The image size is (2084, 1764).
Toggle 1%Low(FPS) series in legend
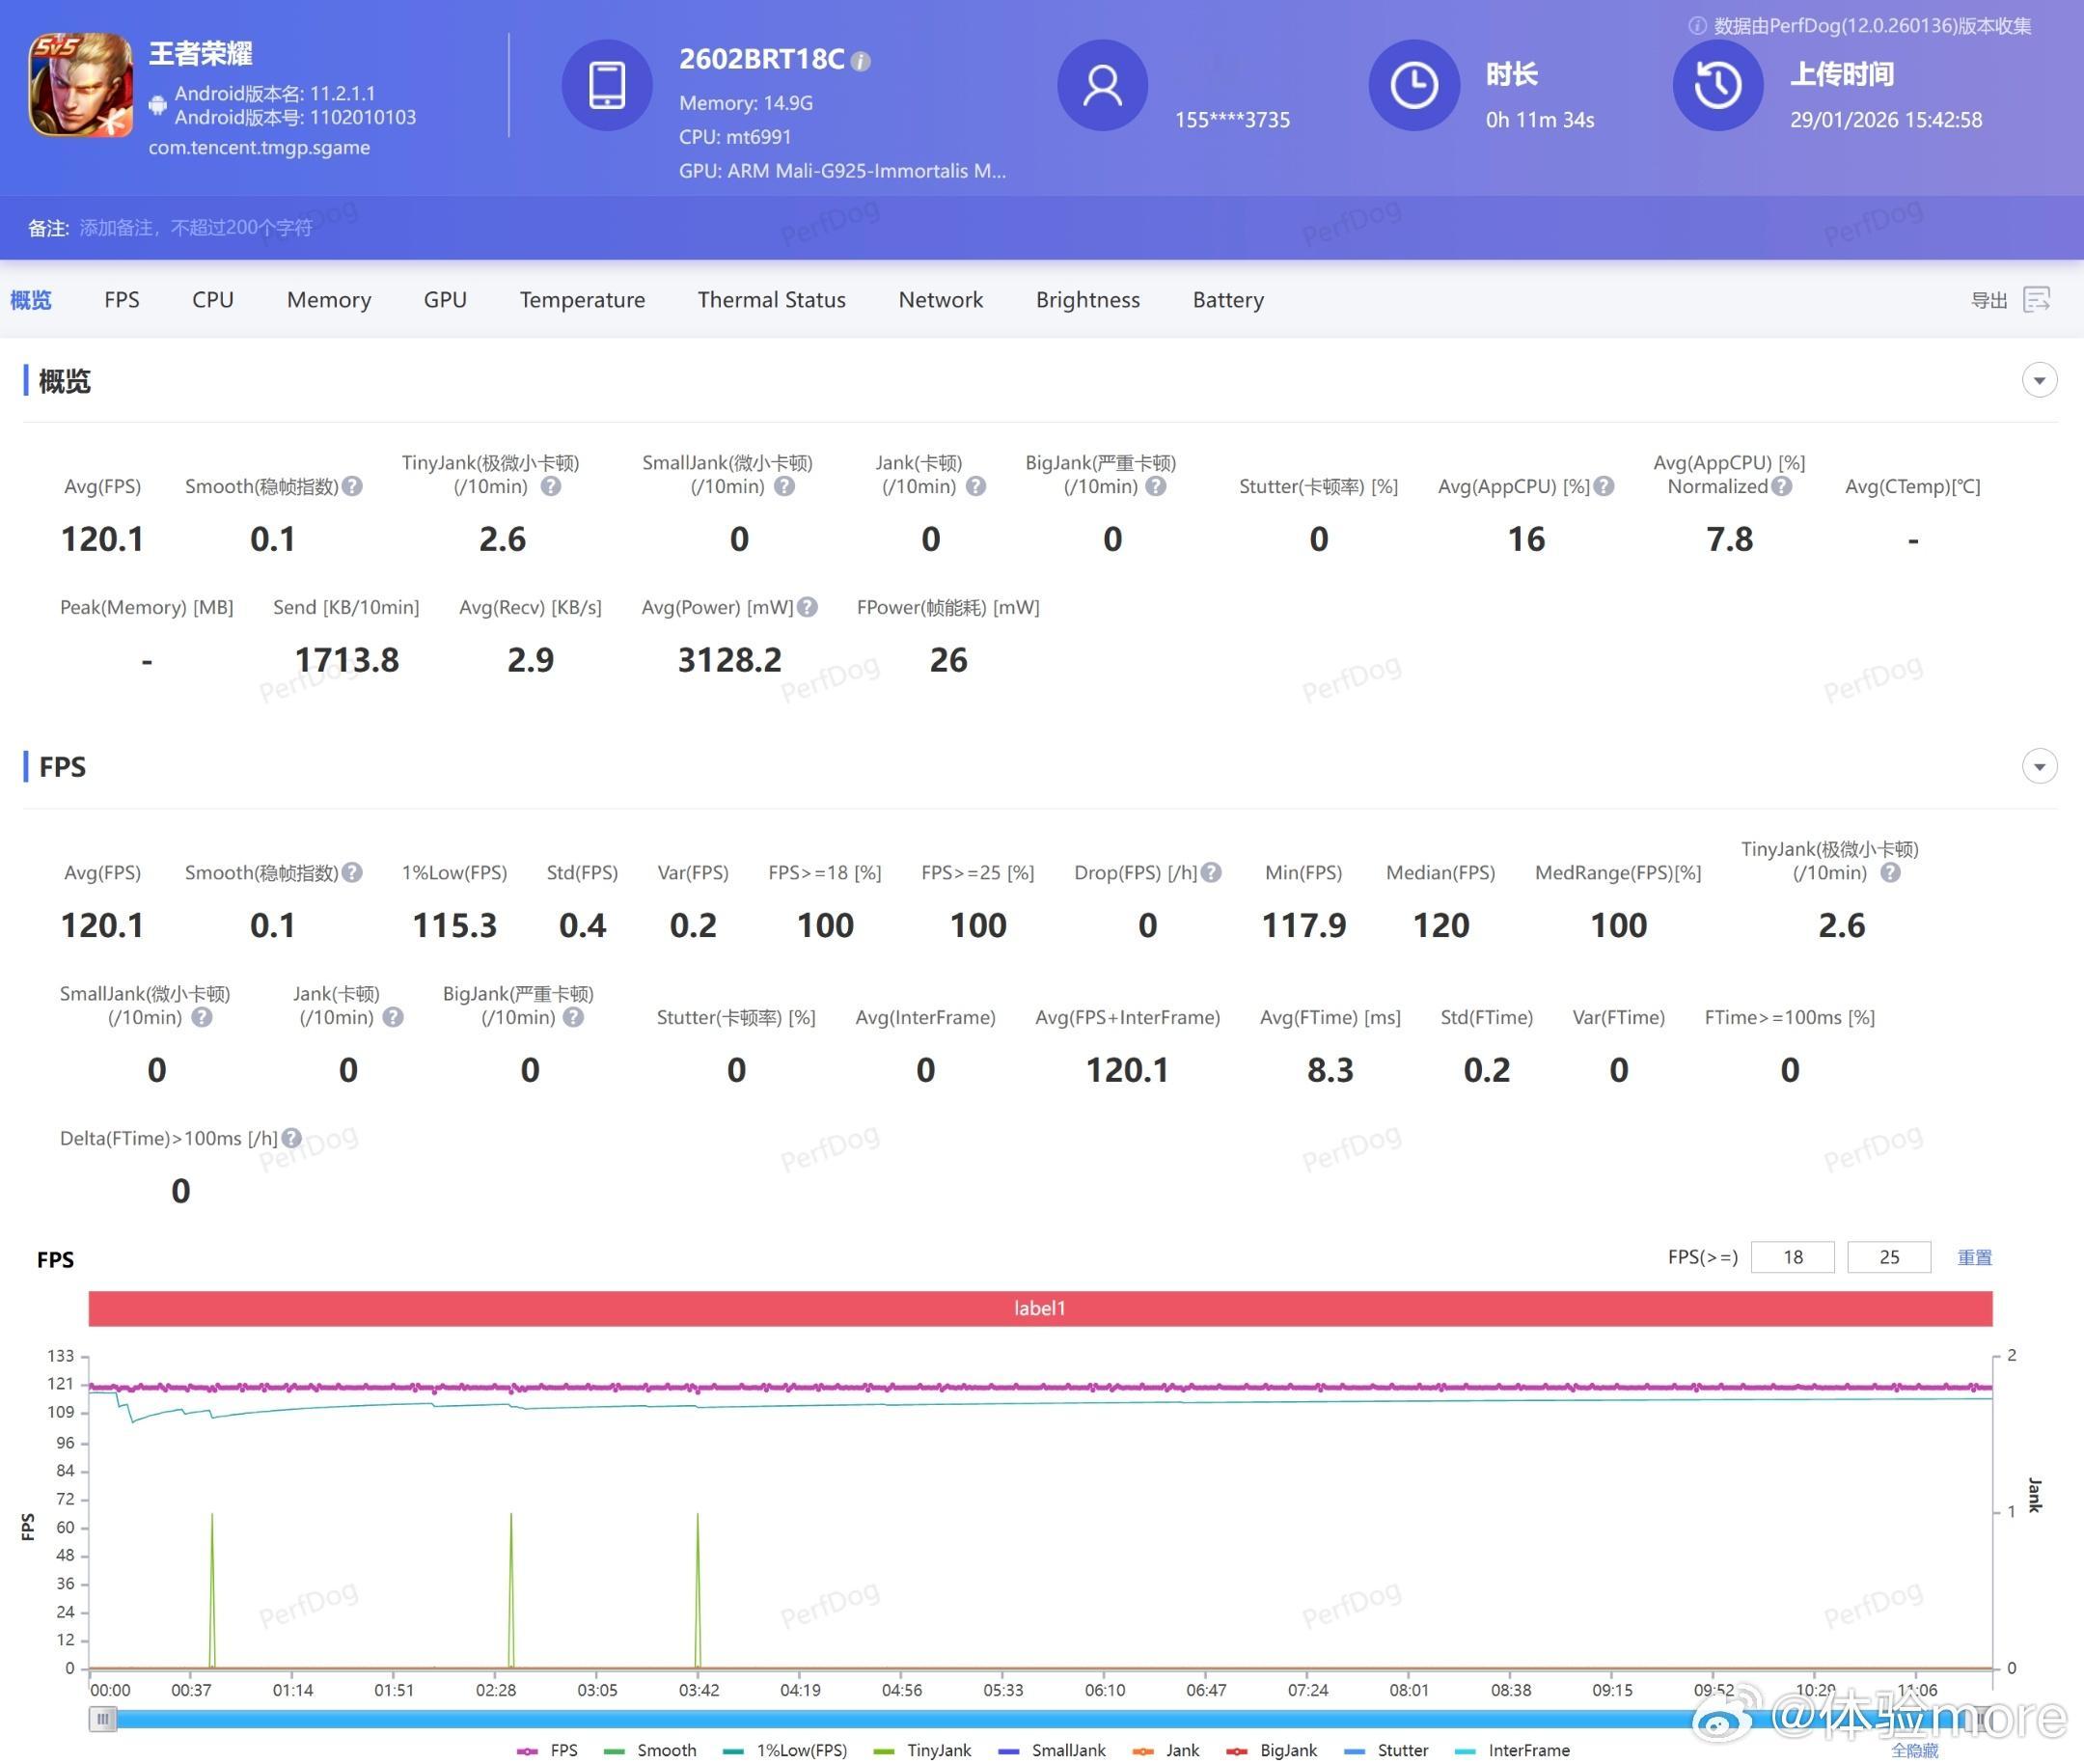click(x=800, y=1750)
